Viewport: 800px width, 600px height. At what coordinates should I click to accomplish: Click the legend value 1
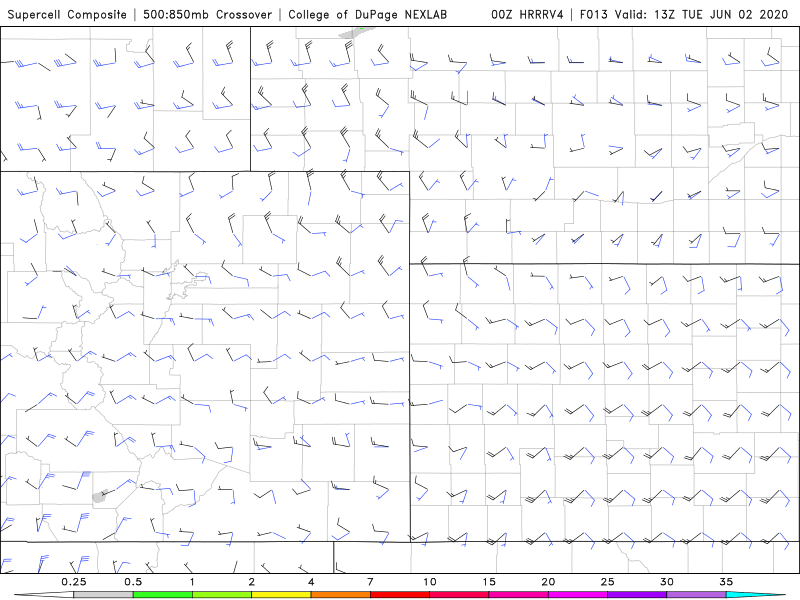192,582
